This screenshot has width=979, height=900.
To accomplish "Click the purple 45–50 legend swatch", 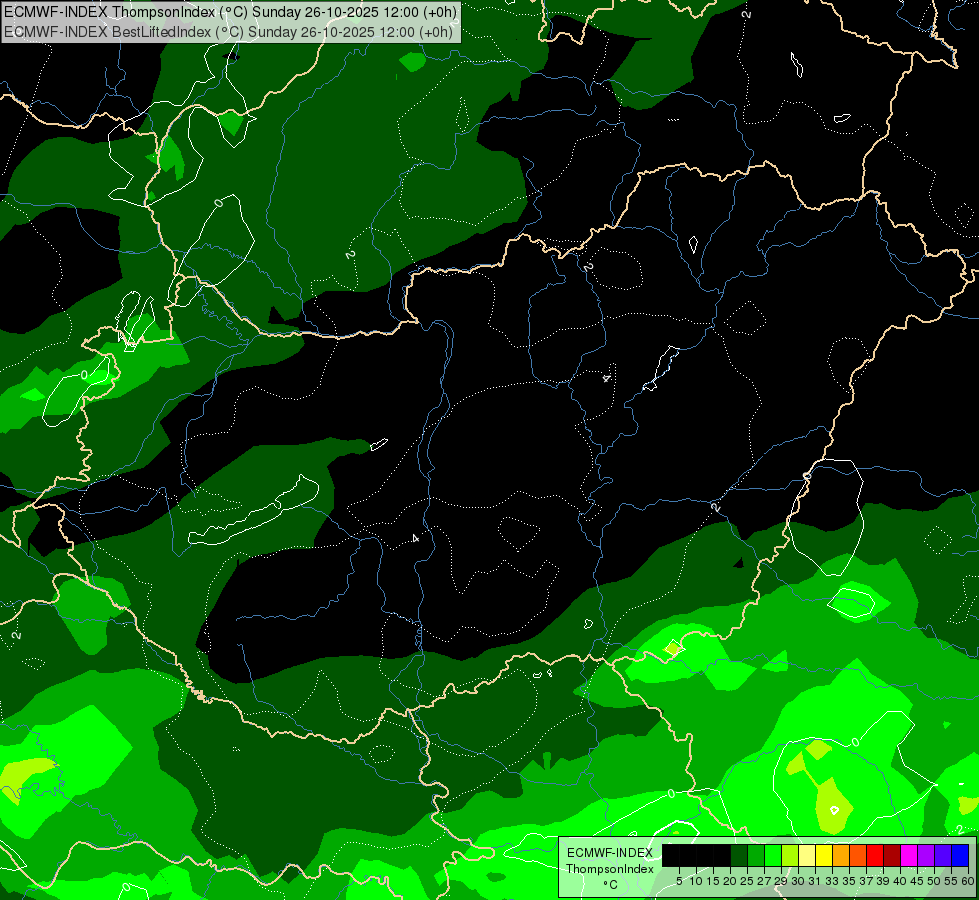I will [926, 855].
